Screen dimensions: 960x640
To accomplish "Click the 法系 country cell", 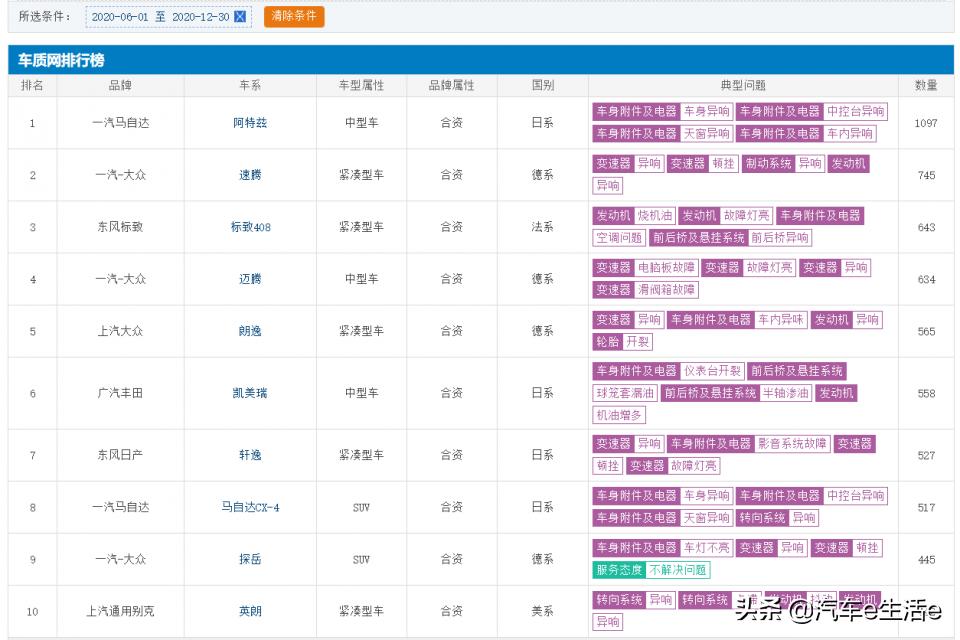I will click(542, 227).
